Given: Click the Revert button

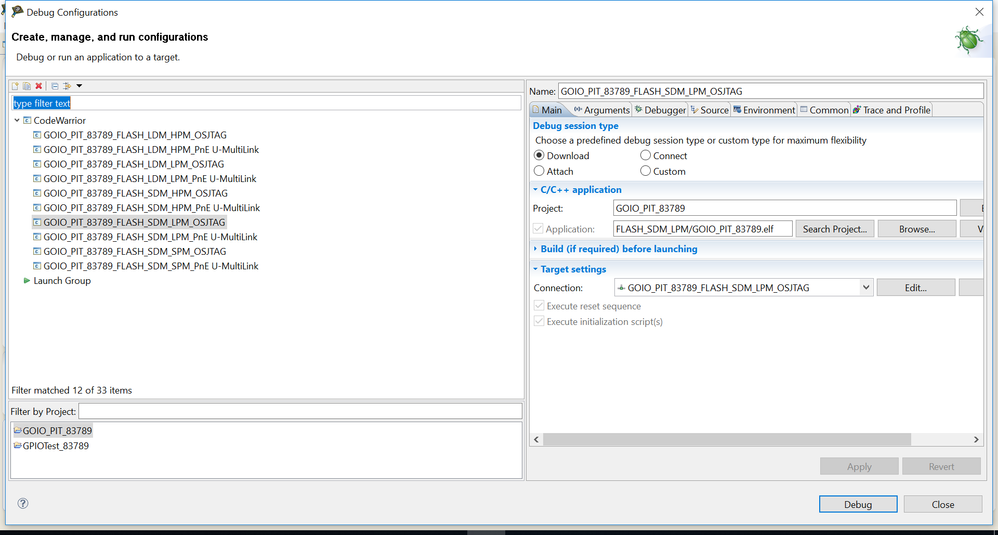Looking at the screenshot, I should pos(941,466).
